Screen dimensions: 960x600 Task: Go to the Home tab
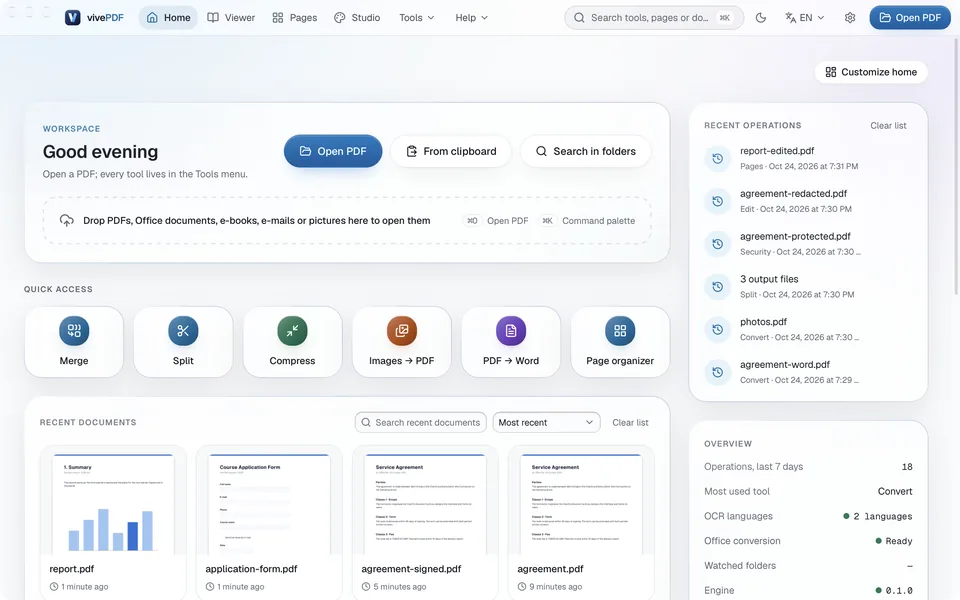coord(168,18)
